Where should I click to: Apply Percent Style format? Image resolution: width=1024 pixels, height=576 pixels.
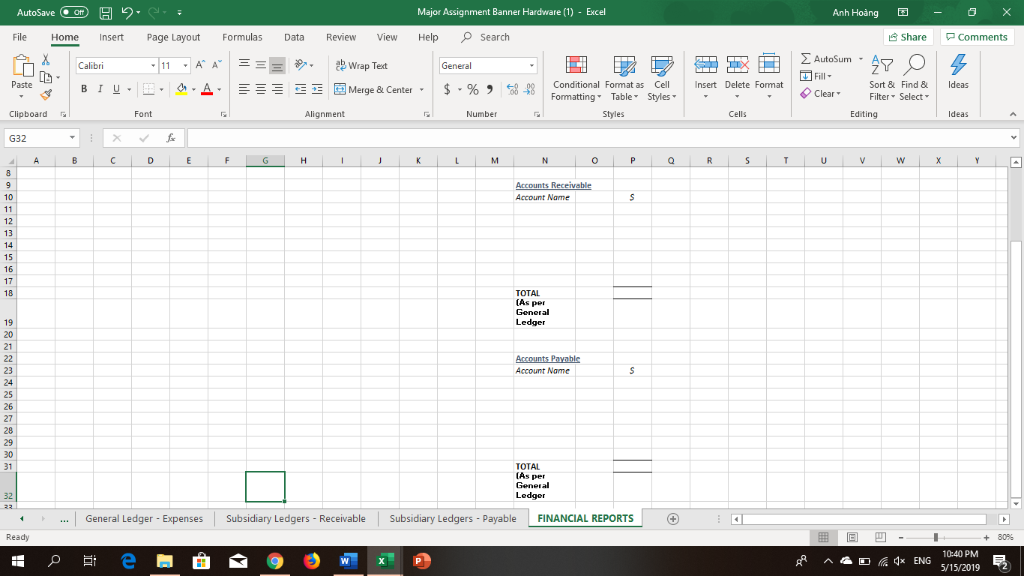tap(473, 89)
